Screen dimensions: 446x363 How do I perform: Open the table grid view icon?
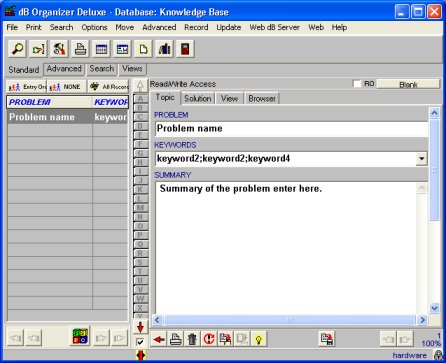pyautogui.click(x=101, y=49)
